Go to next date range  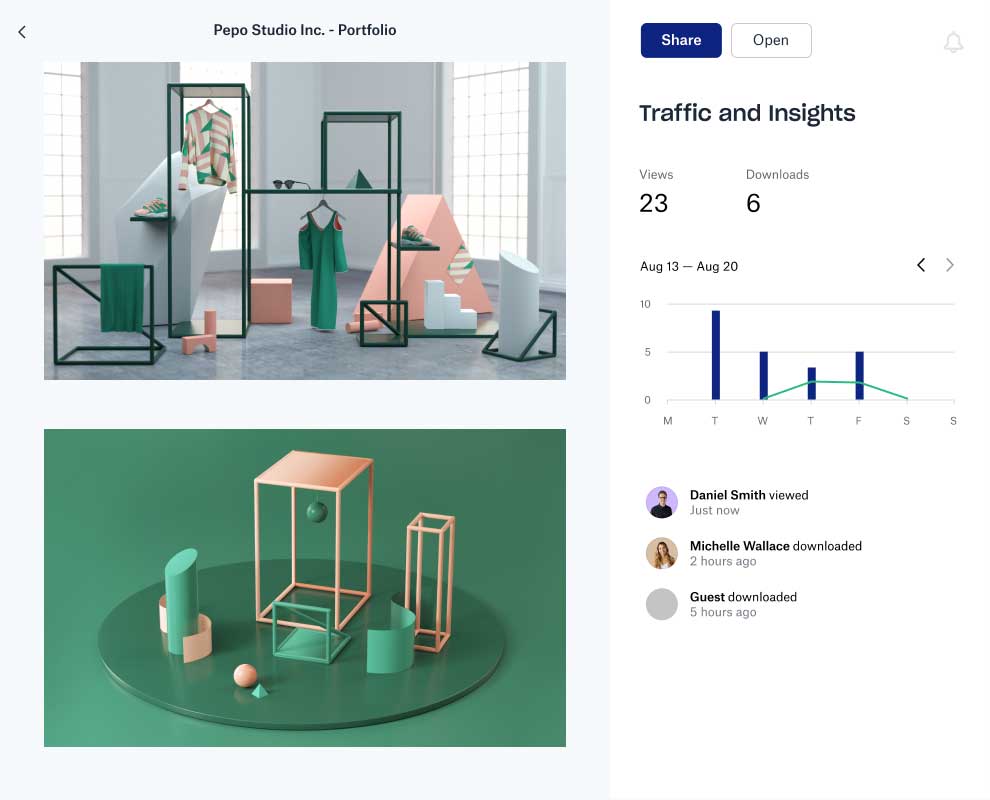[x=950, y=265]
